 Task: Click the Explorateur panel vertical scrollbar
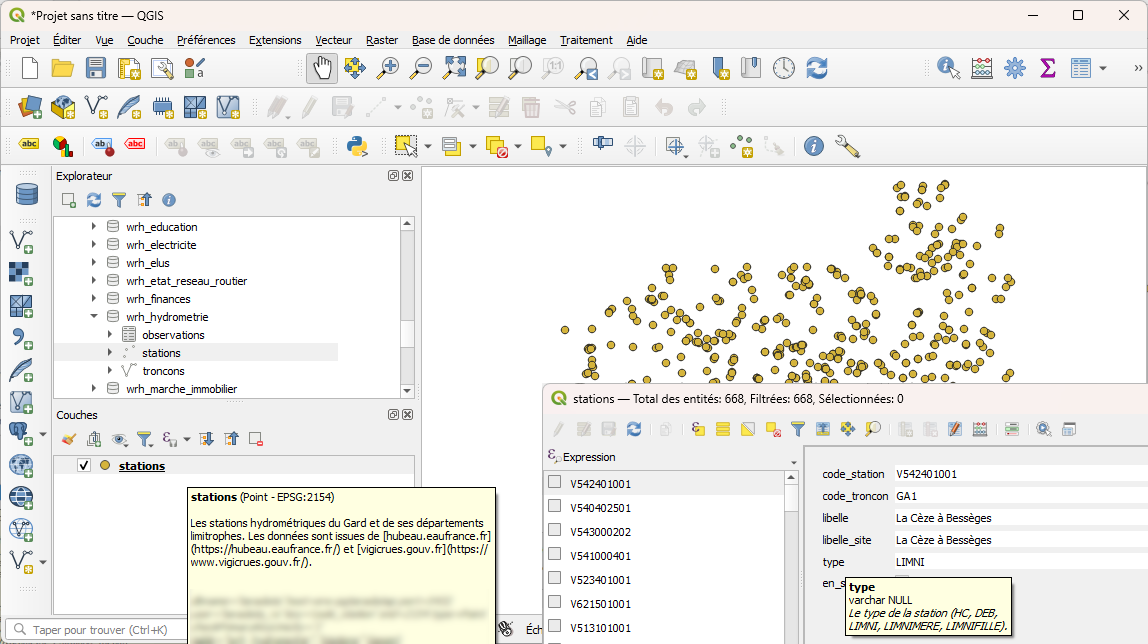pyautogui.click(x=407, y=307)
